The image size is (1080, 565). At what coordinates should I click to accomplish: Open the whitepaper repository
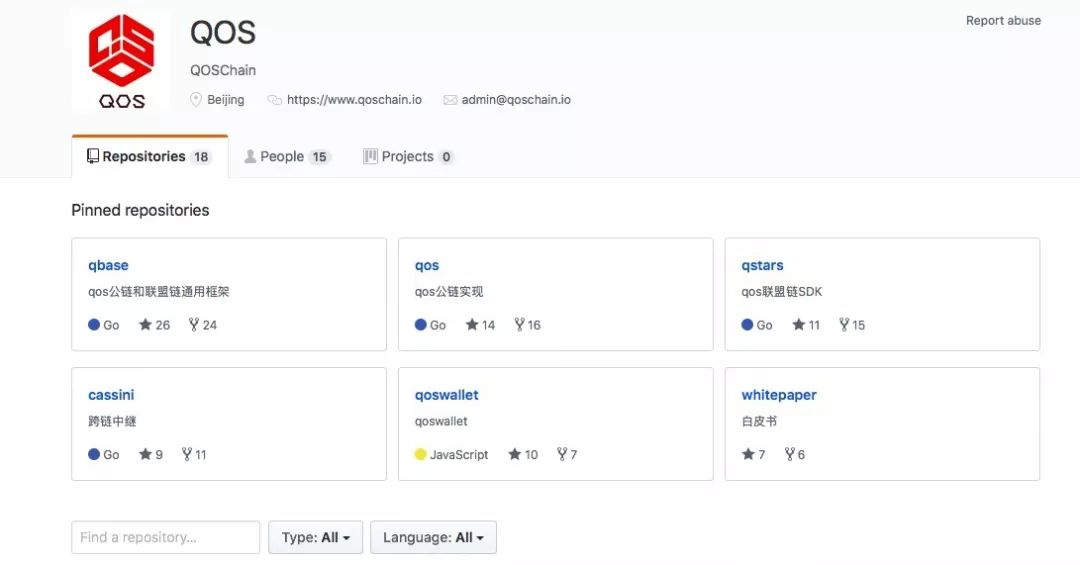[779, 395]
